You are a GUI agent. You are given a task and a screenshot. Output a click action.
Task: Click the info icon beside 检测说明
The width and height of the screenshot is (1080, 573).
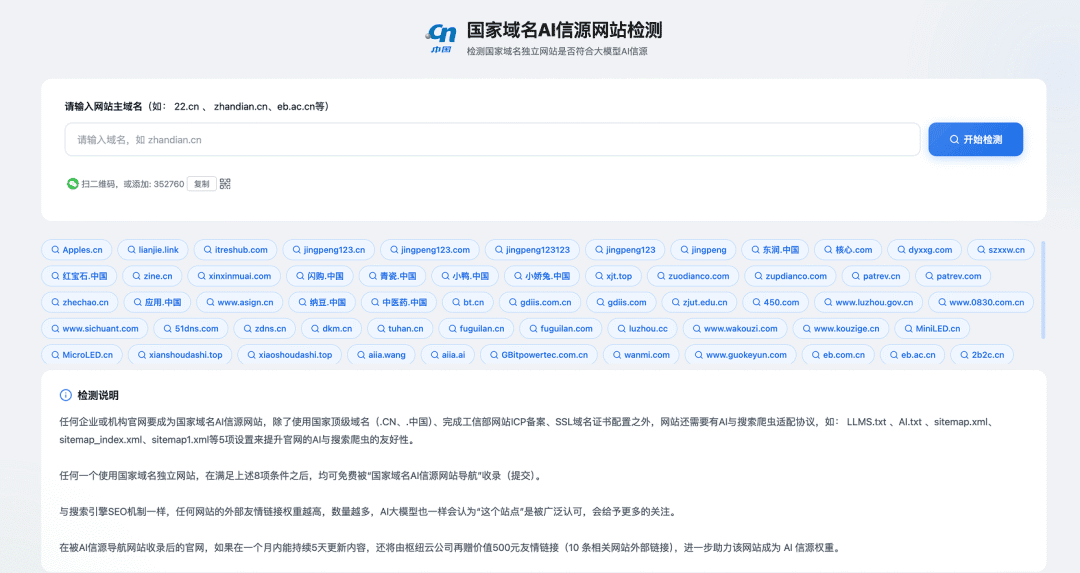pos(65,395)
